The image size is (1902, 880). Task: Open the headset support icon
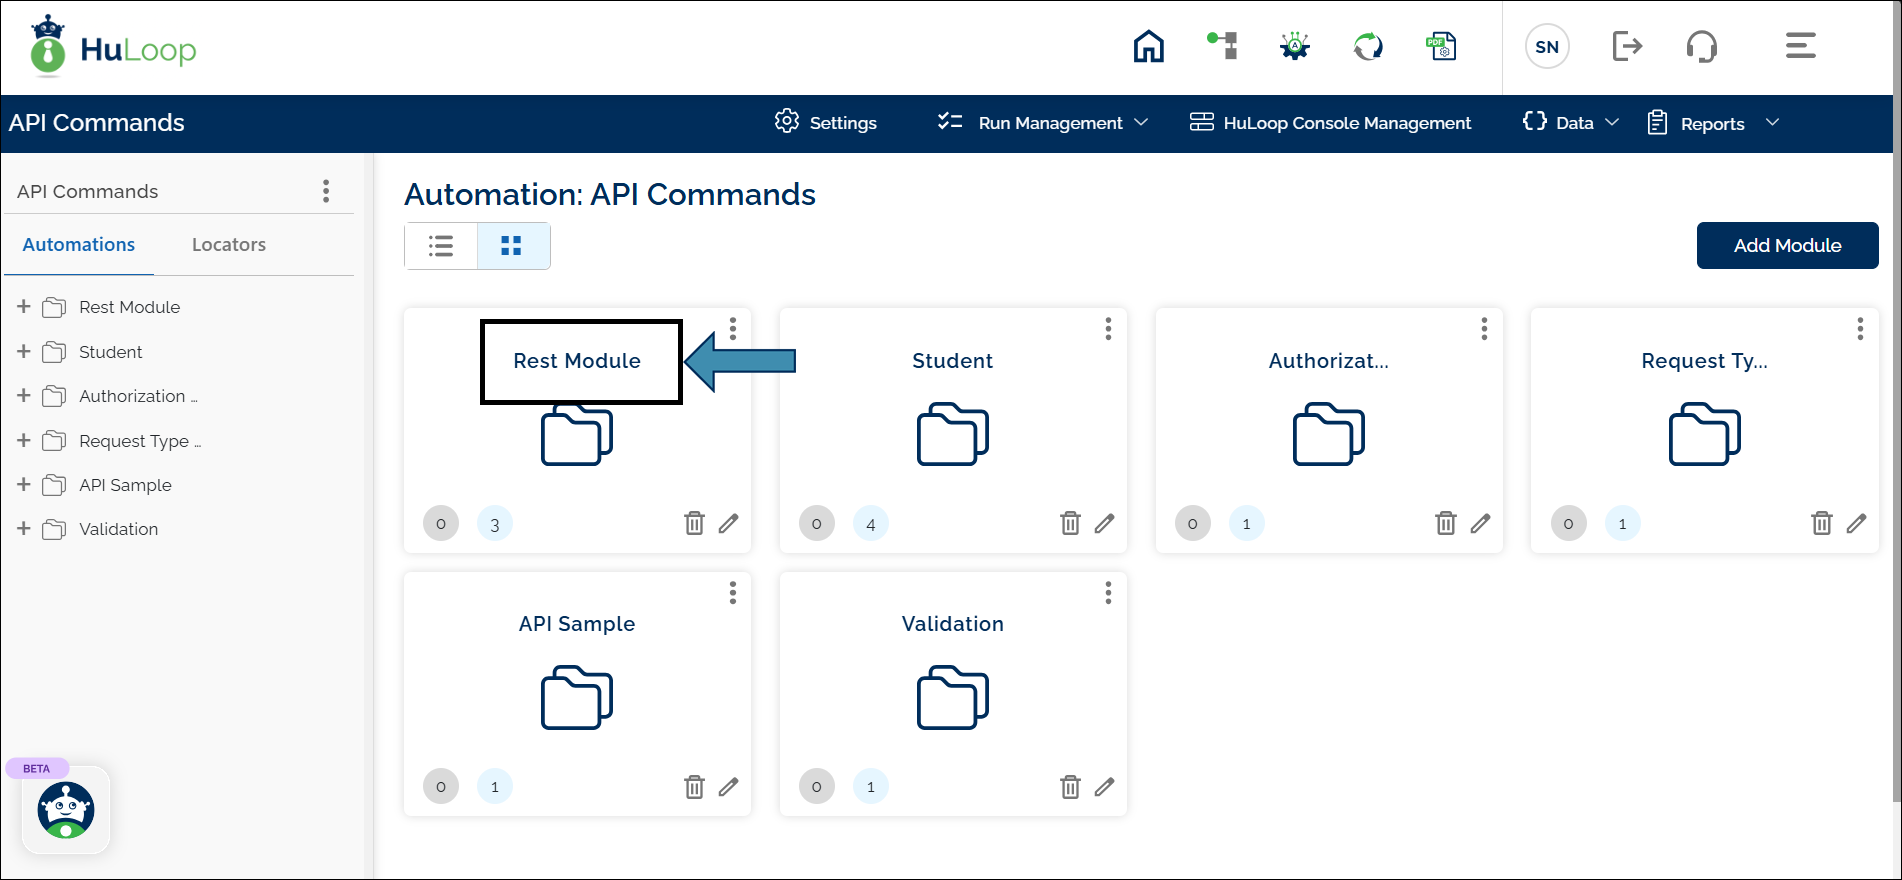point(1701,46)
